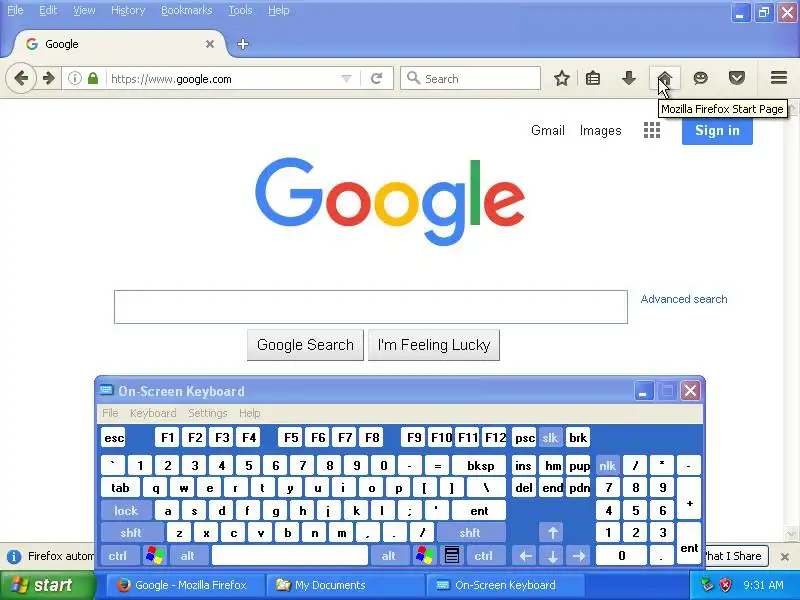Click the application menu key on keyboard
Screen dimensions: 800x600
pyautogui.click(x=452, y=556)
